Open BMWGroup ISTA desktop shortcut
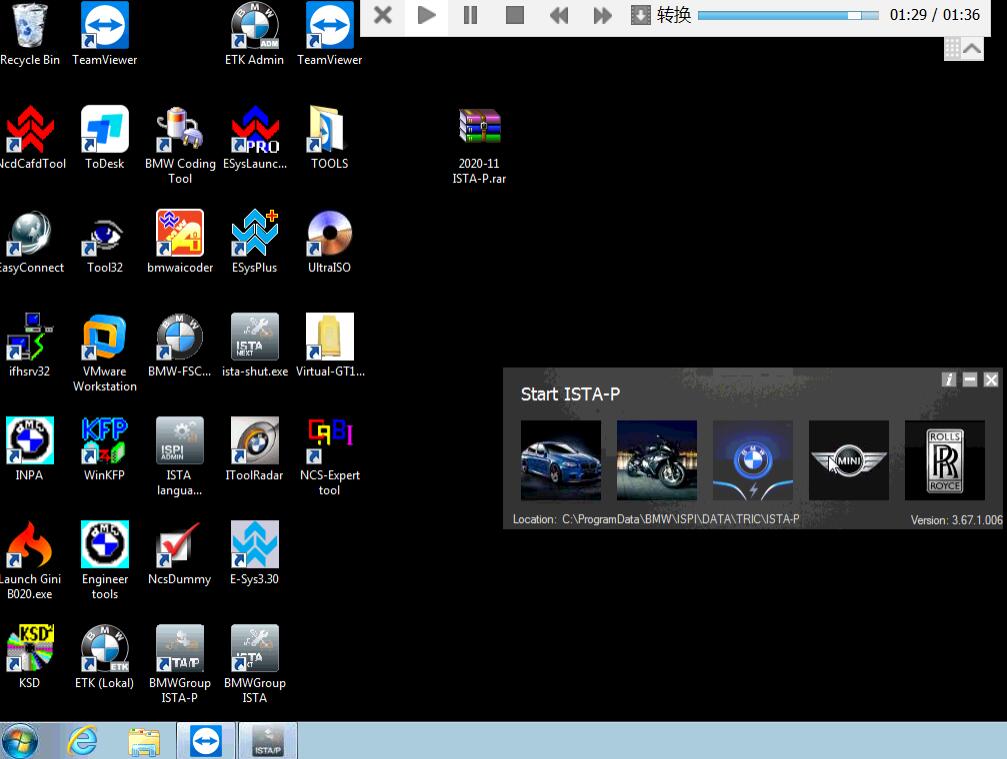 (255, 665)
